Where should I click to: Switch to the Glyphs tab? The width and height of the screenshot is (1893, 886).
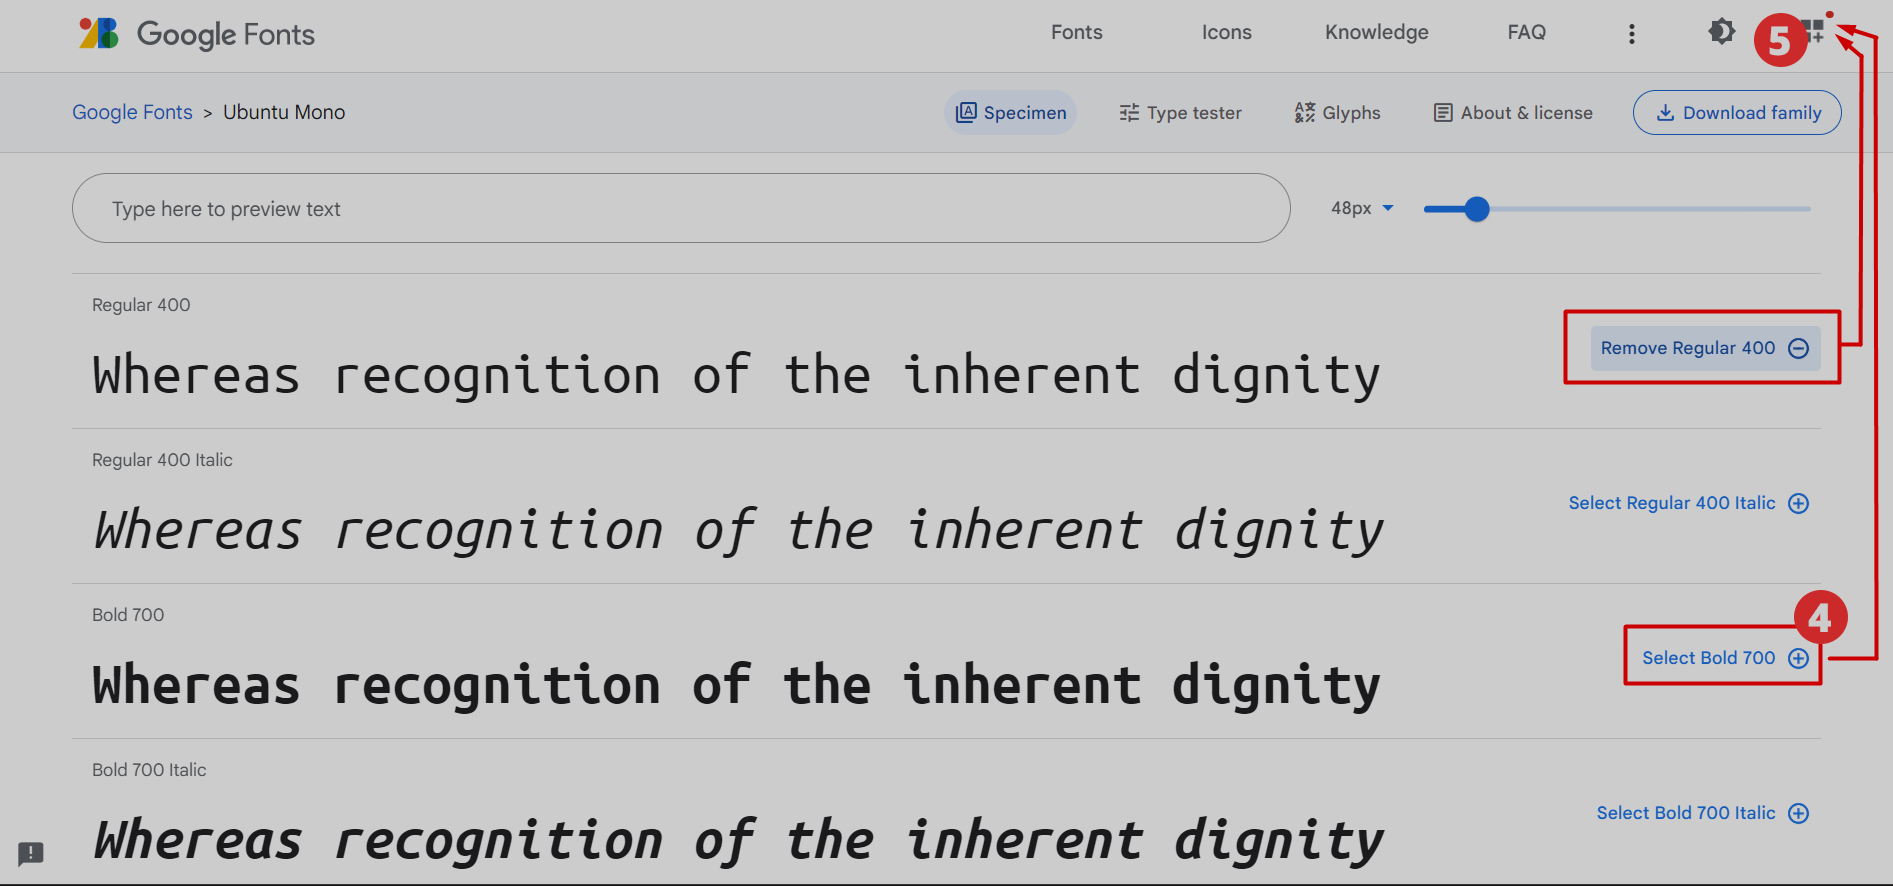coord(1337,113)
